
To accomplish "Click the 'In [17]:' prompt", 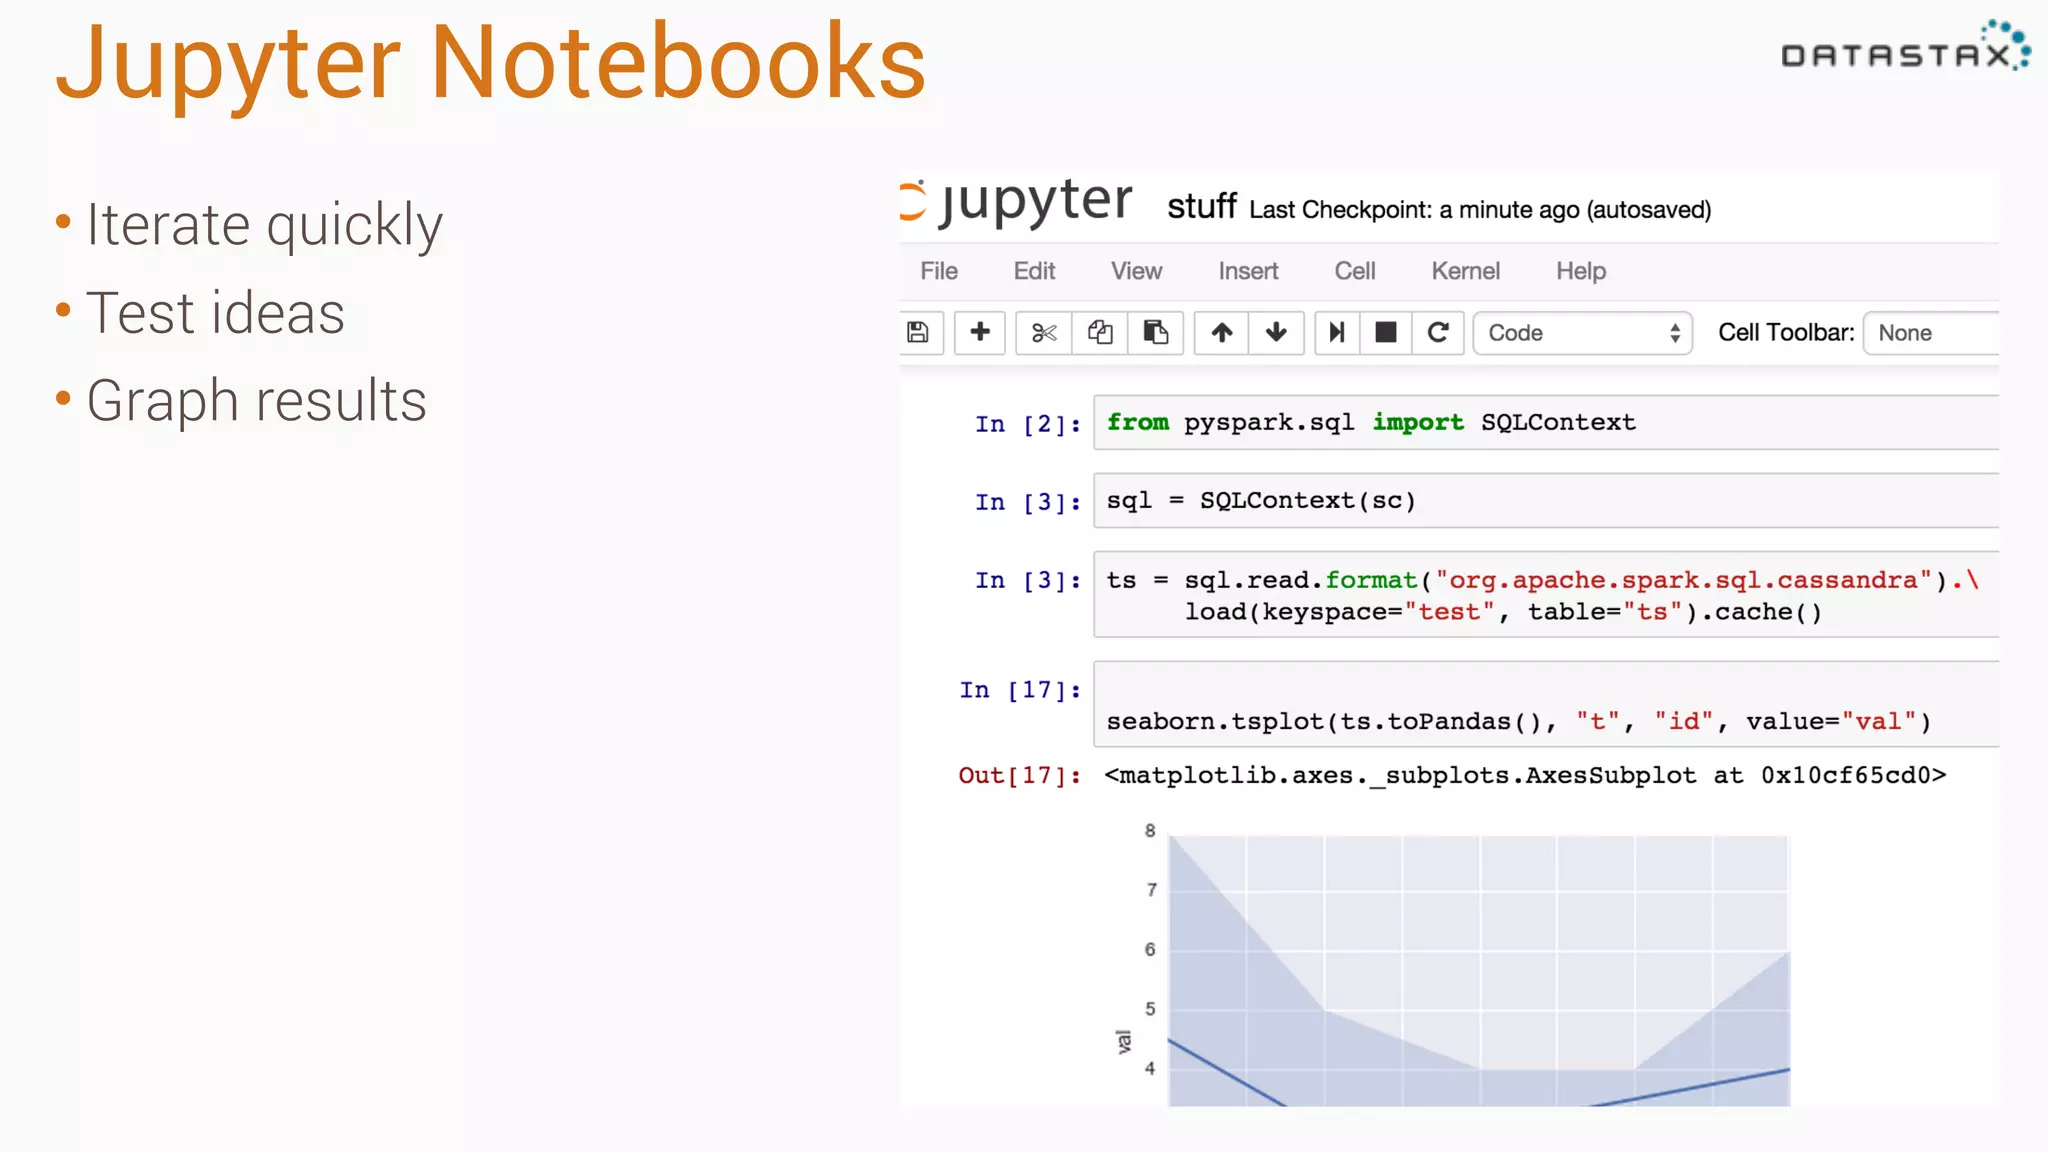I will tap(1020, 690).
